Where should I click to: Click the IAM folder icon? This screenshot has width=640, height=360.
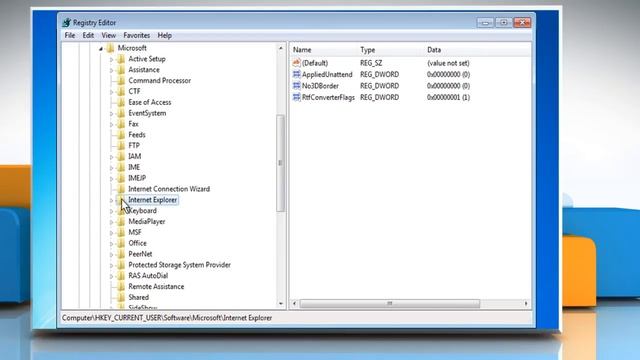point(121,156)
